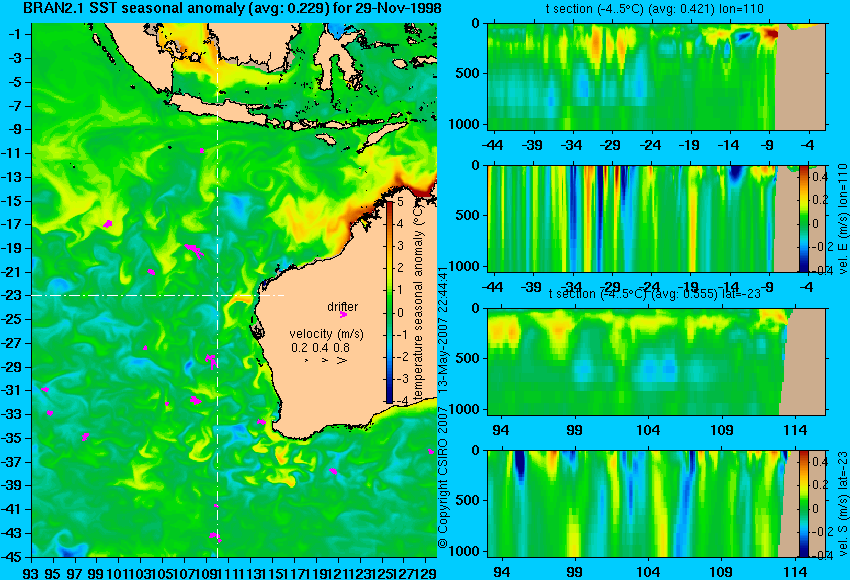Click the '-23' latitude tick on map axis
The image size is (850, 580).
14,295
